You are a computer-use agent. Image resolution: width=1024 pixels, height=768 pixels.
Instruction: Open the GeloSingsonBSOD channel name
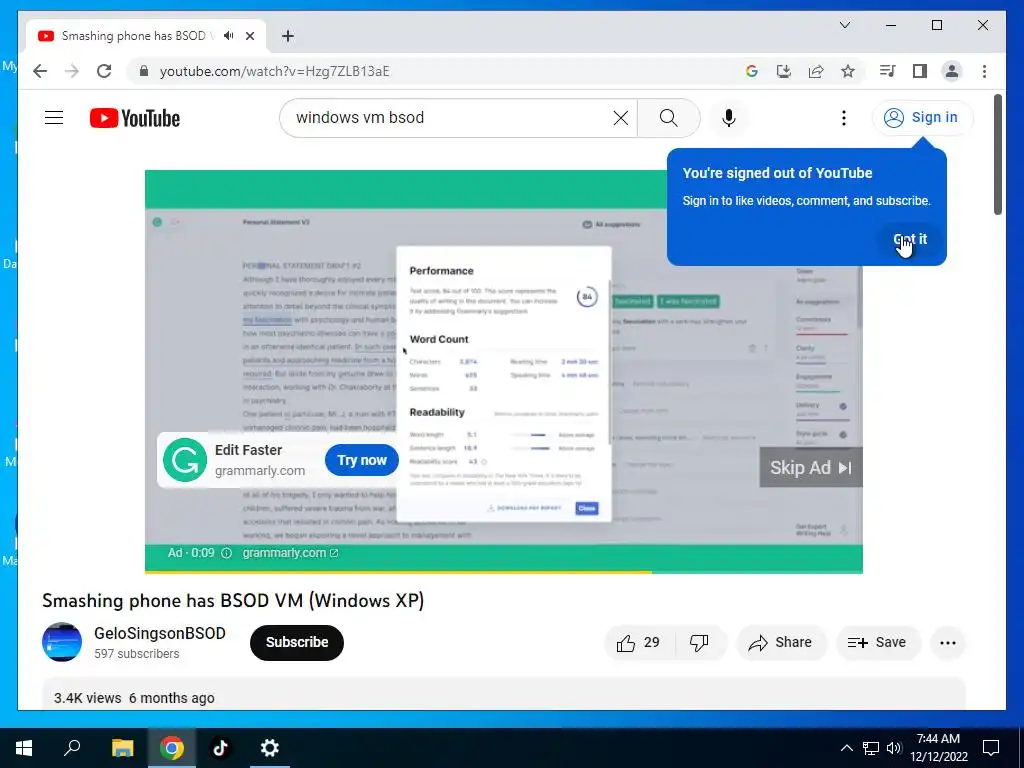(x=159, y=633)
